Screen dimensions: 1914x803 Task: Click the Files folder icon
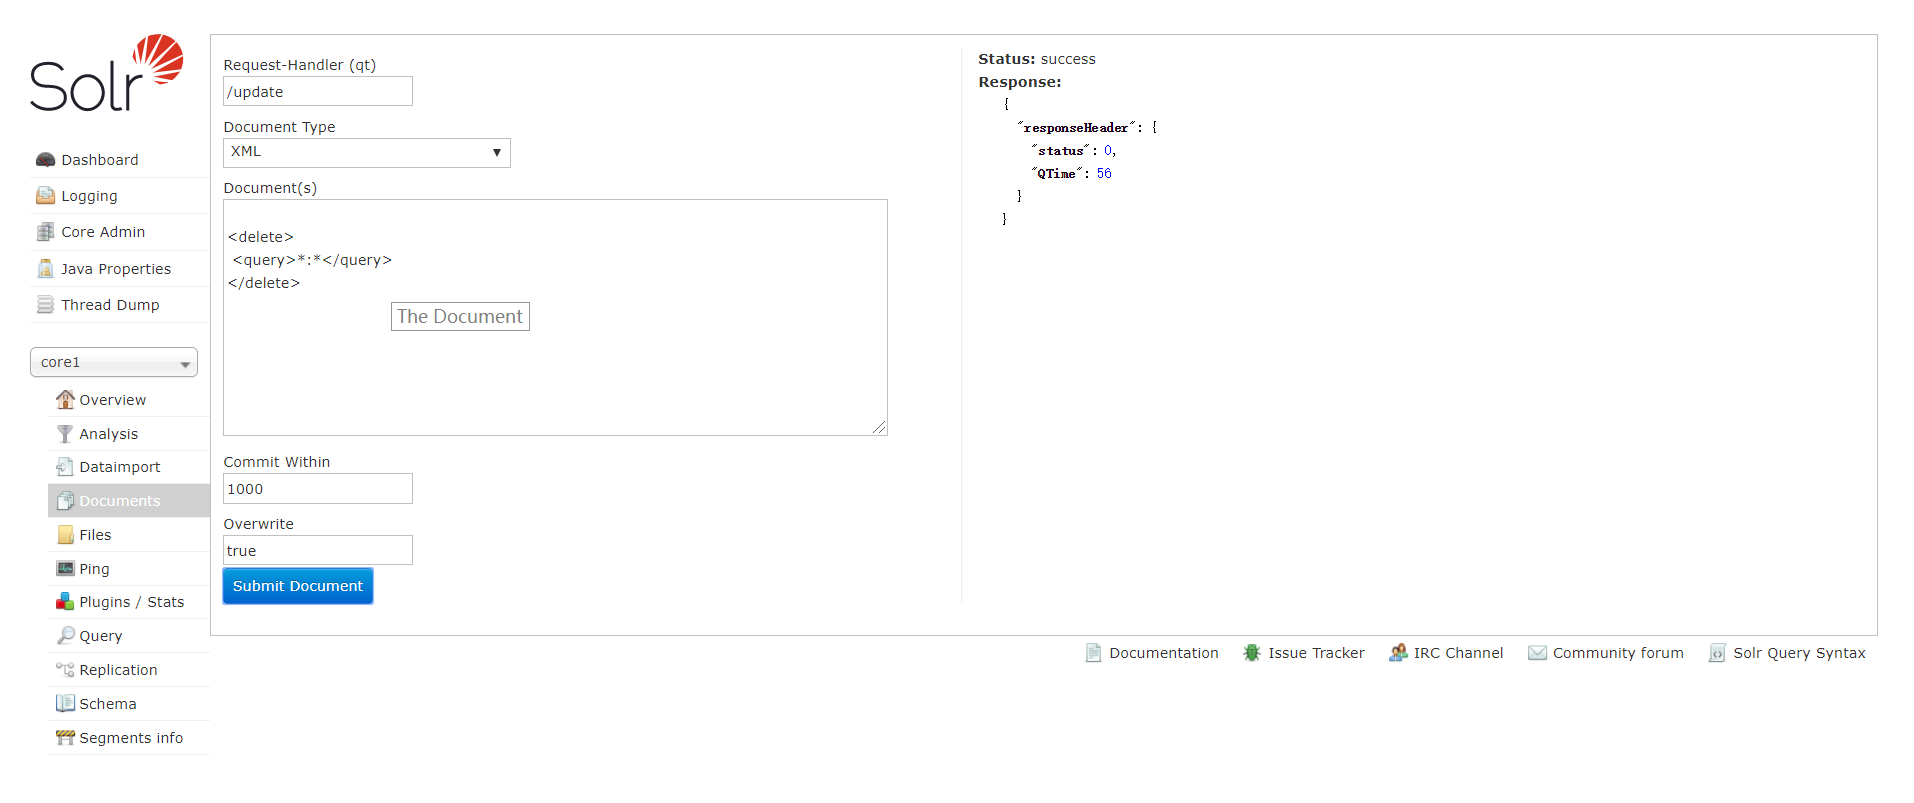65,535
